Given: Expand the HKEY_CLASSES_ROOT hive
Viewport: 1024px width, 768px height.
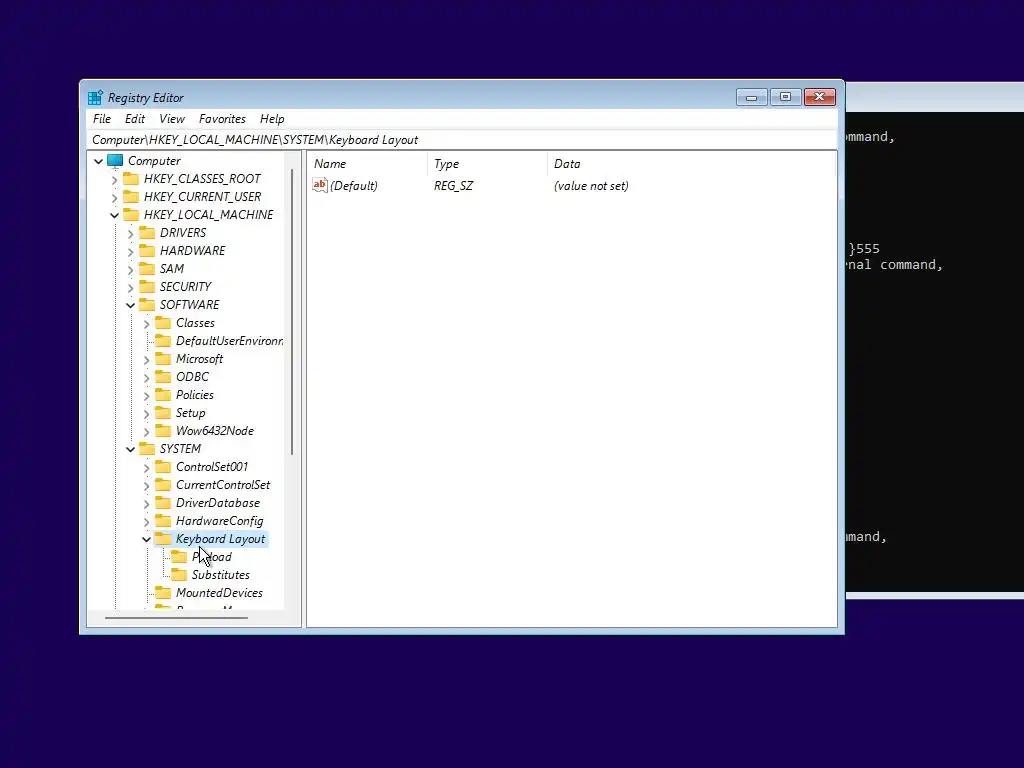Looking at the screenshot, I should [x=115, y=180].
